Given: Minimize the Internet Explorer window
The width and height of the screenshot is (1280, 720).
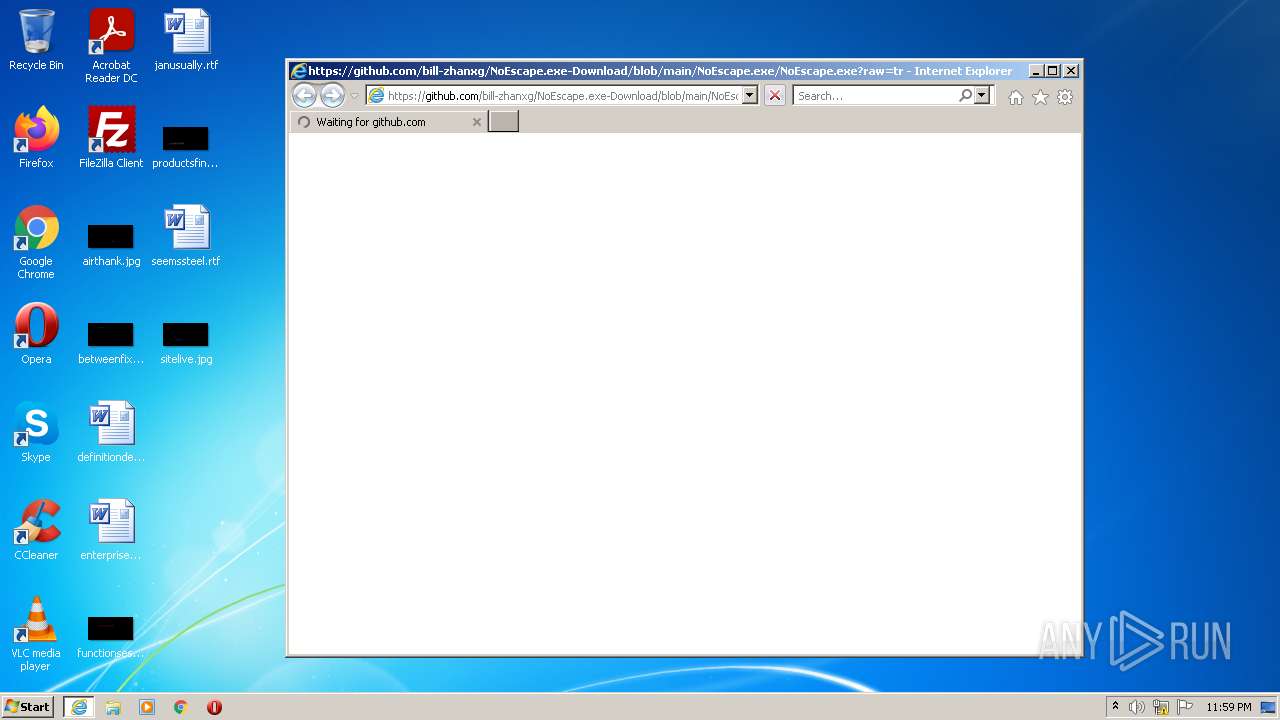Looking at the screenshot, I should tap(1036, 71).
